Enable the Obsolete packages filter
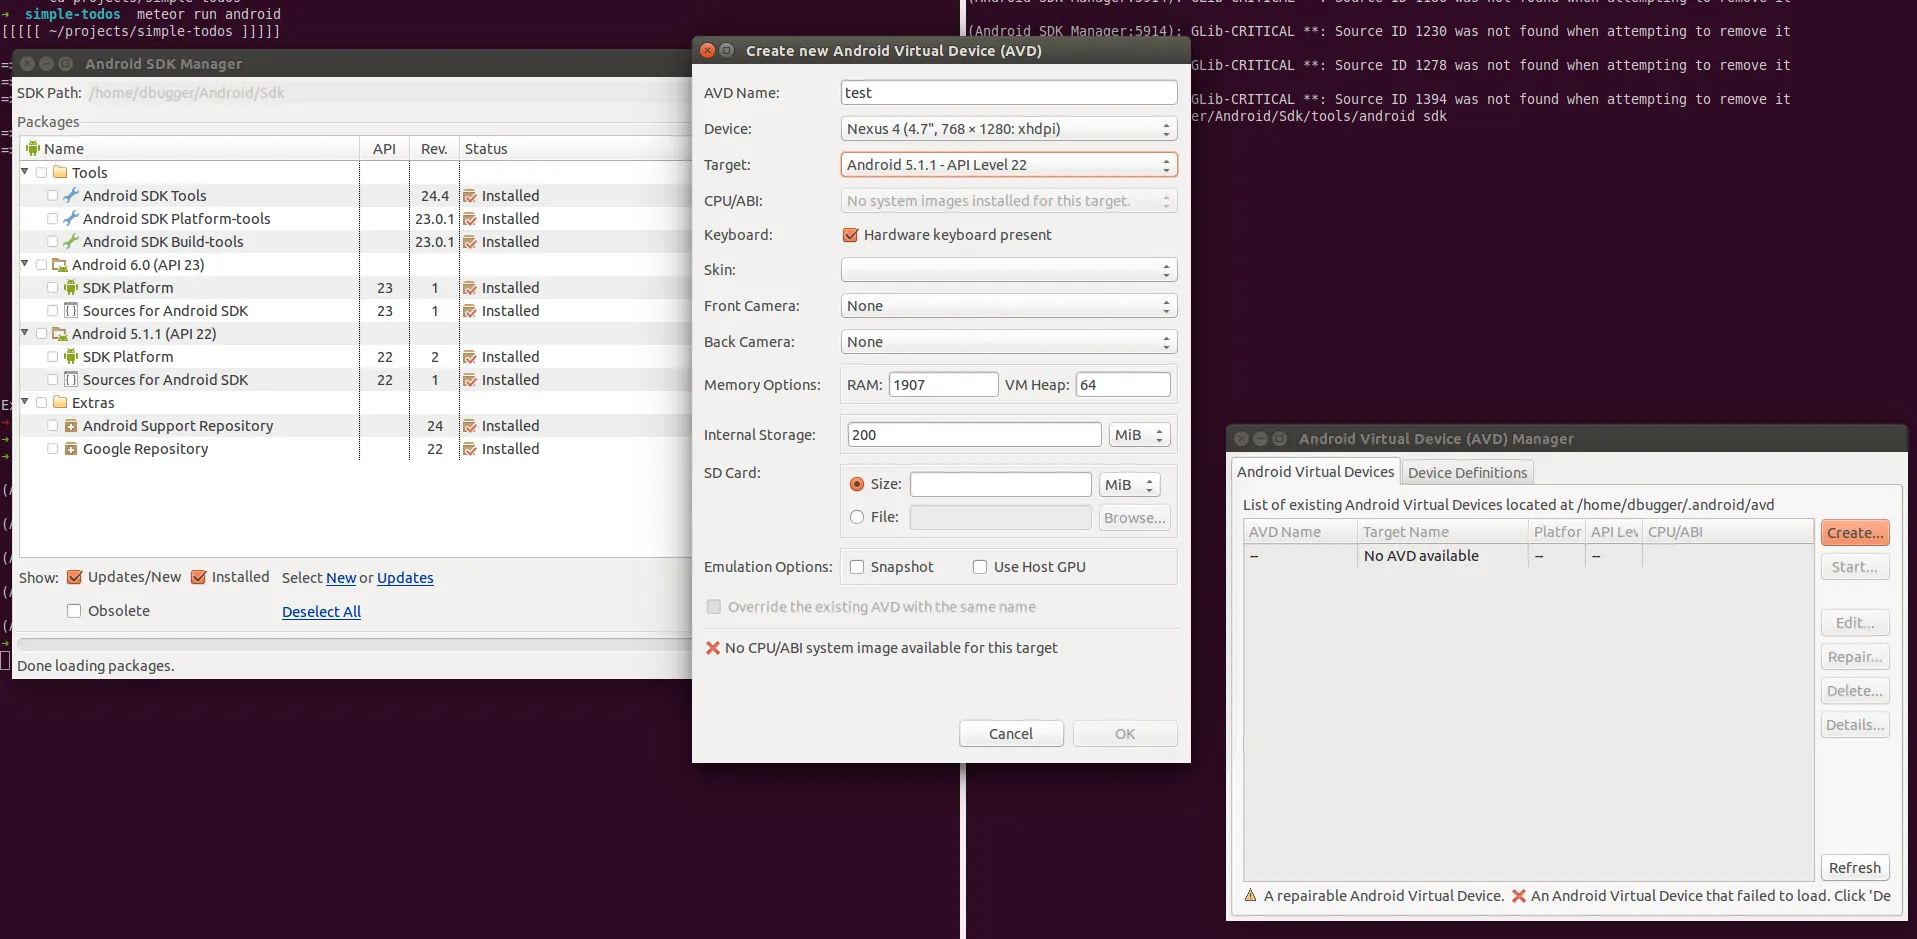 pyautogui.click(x=74, y=611)
